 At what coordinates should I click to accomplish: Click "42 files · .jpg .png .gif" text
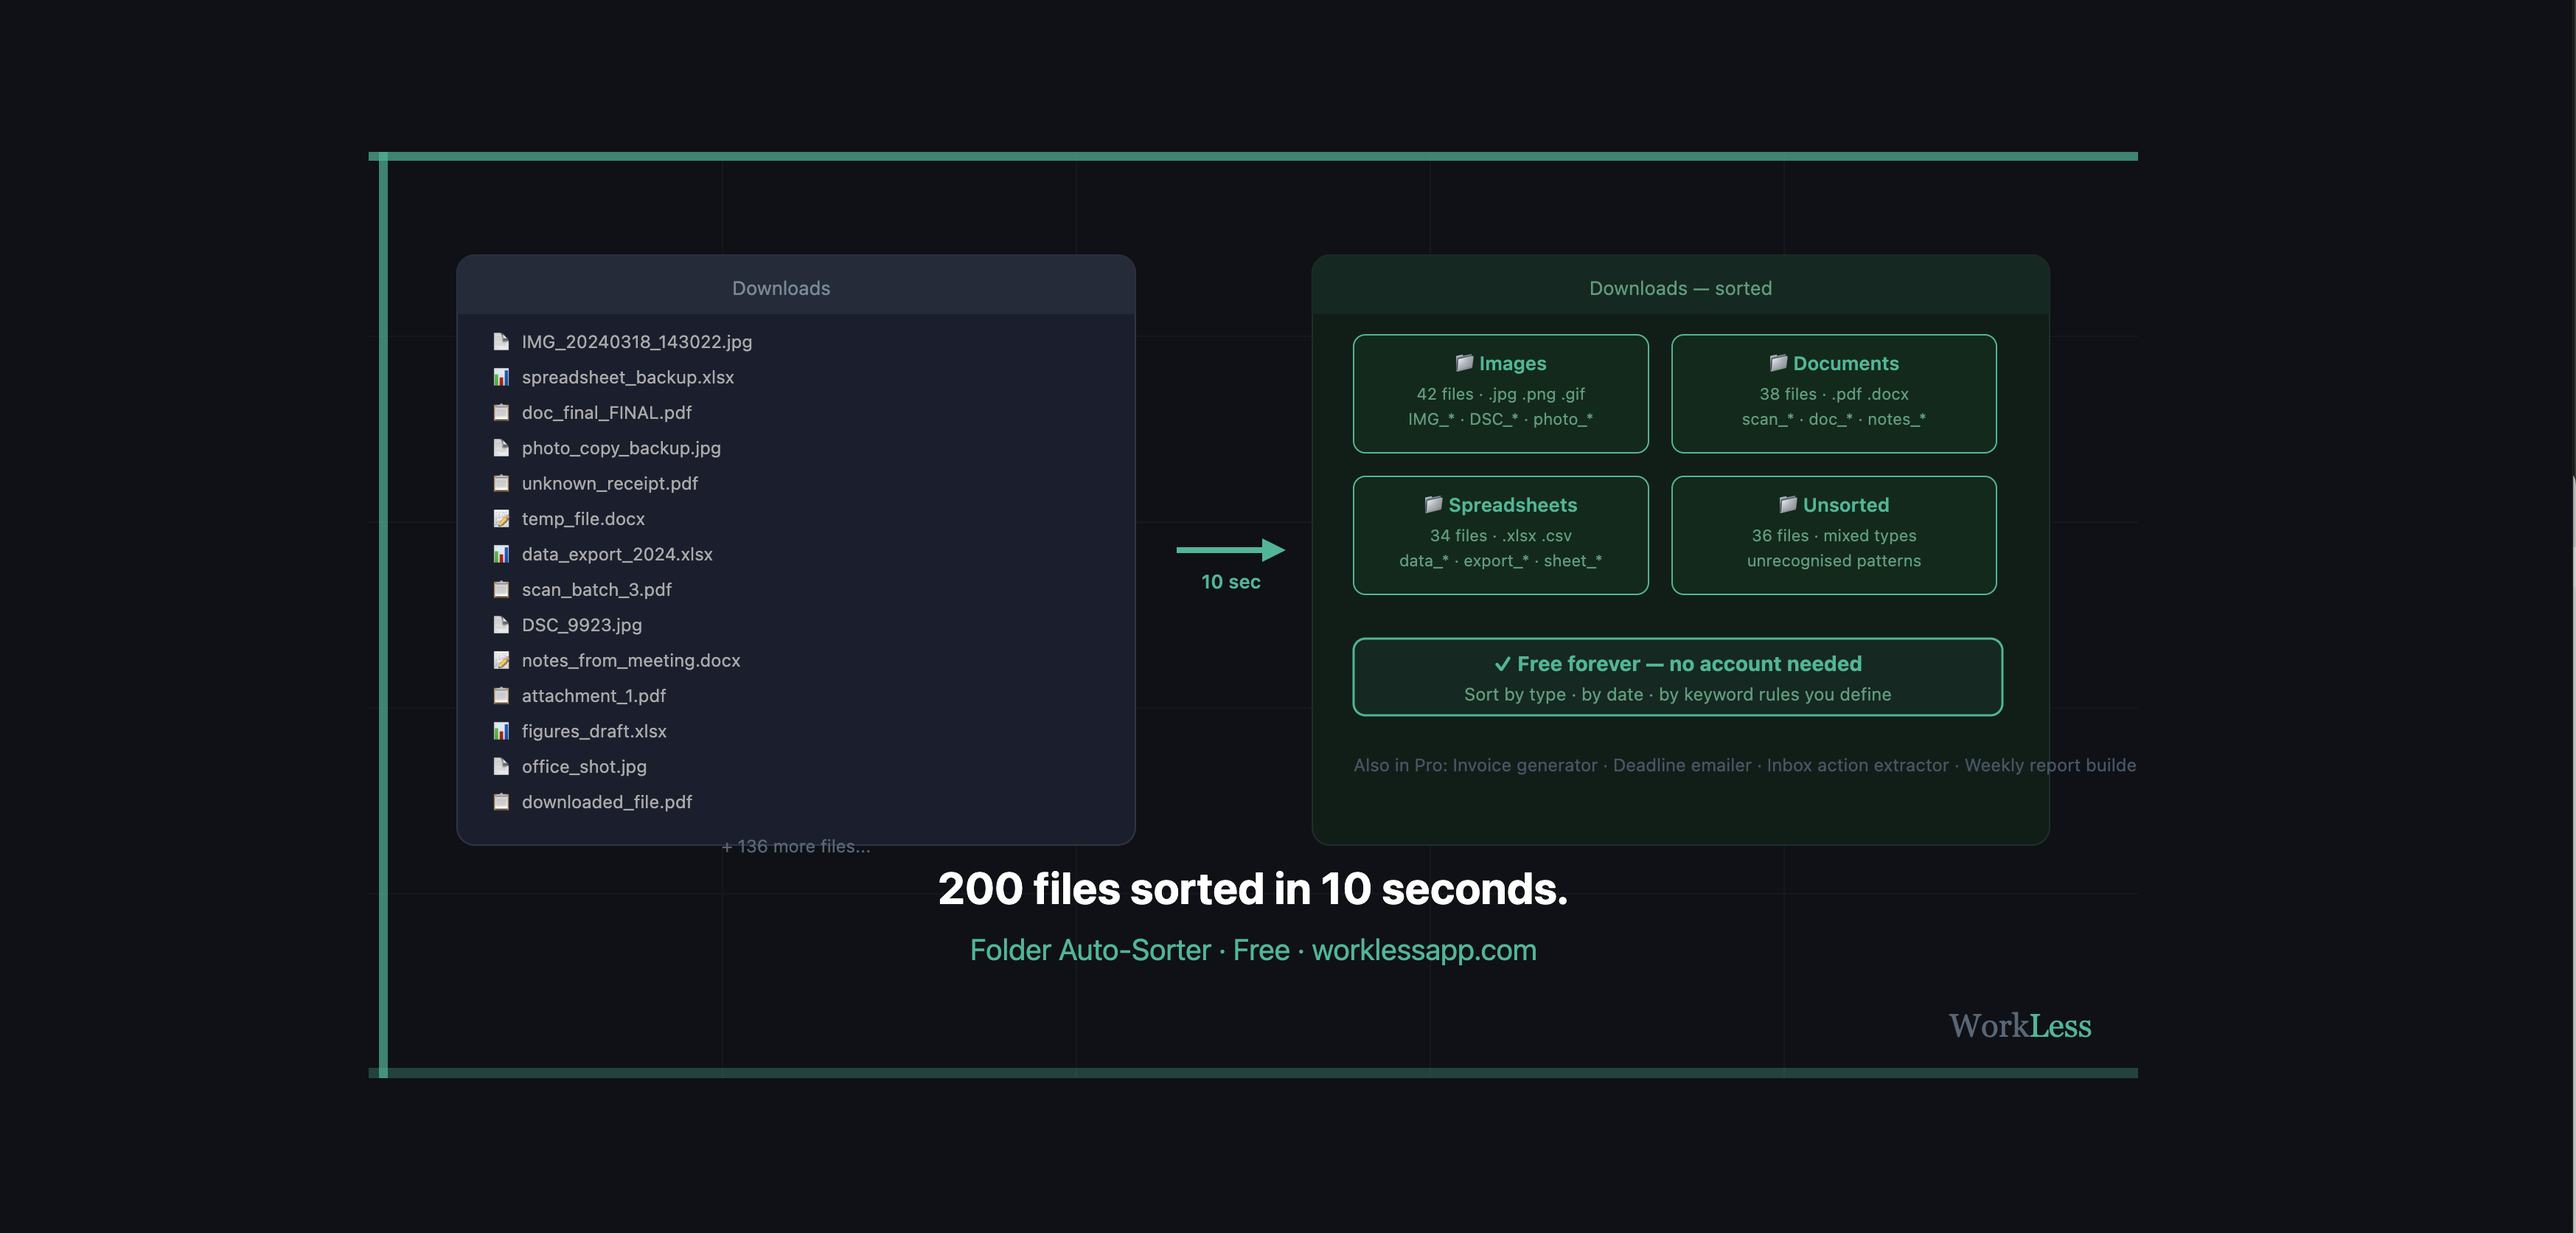(x=1501, y=394)
